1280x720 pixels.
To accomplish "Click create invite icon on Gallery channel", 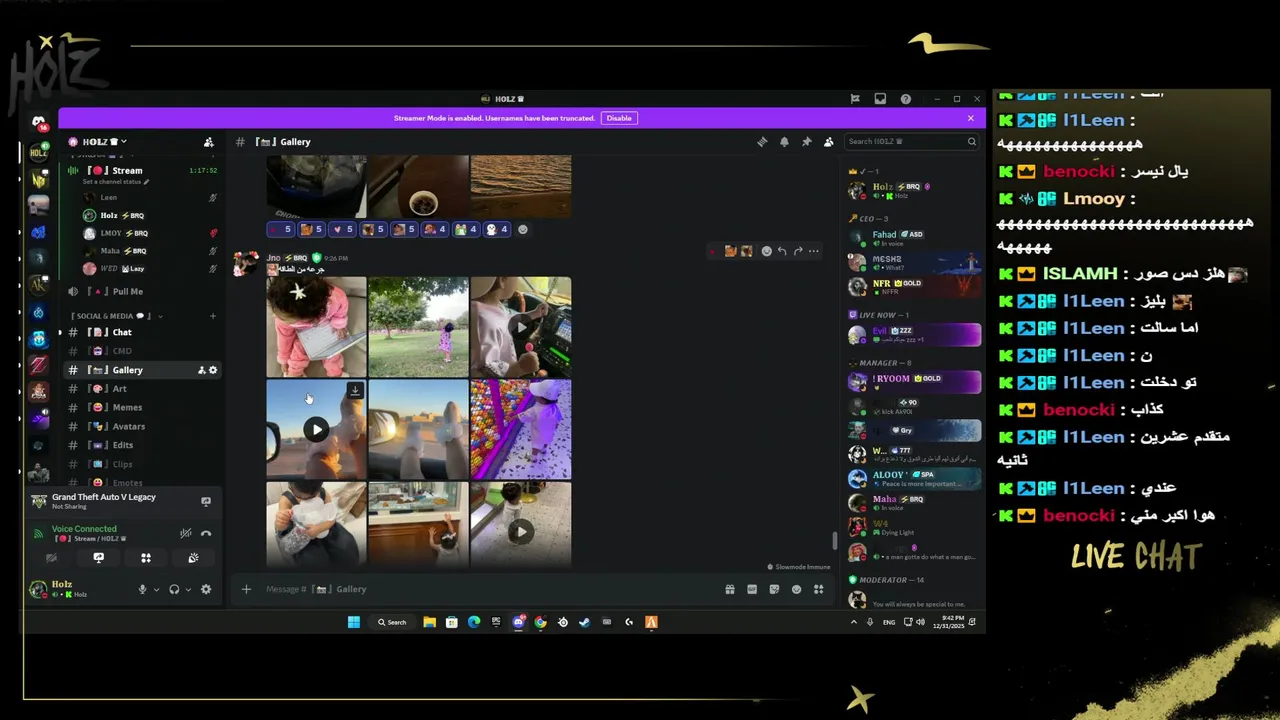I will (x=202, y=370).
